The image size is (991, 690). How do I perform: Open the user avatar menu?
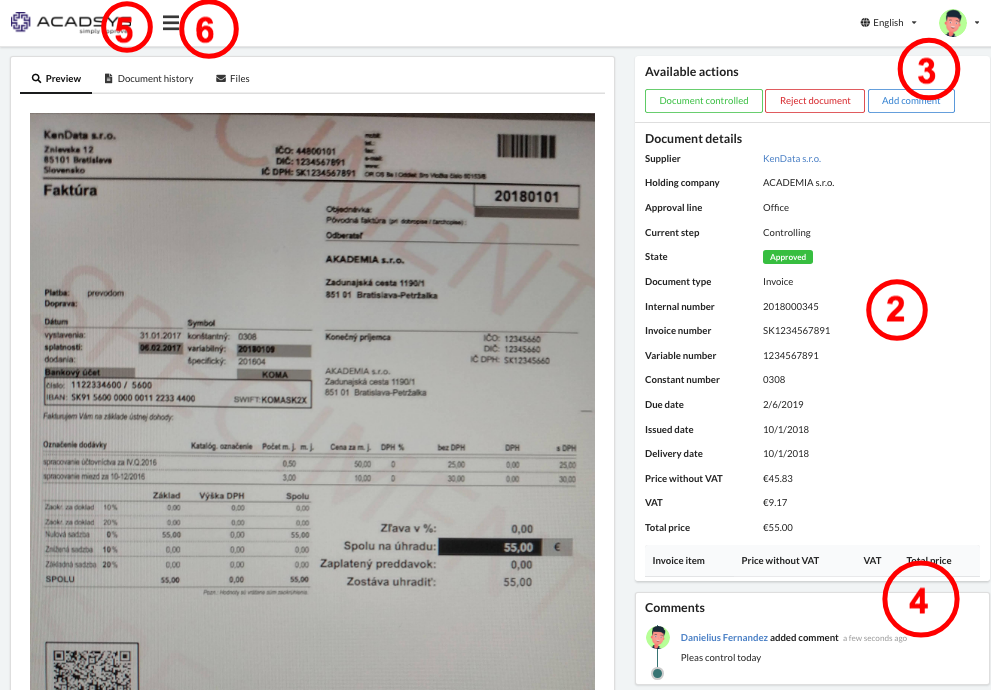coord(959,23)
